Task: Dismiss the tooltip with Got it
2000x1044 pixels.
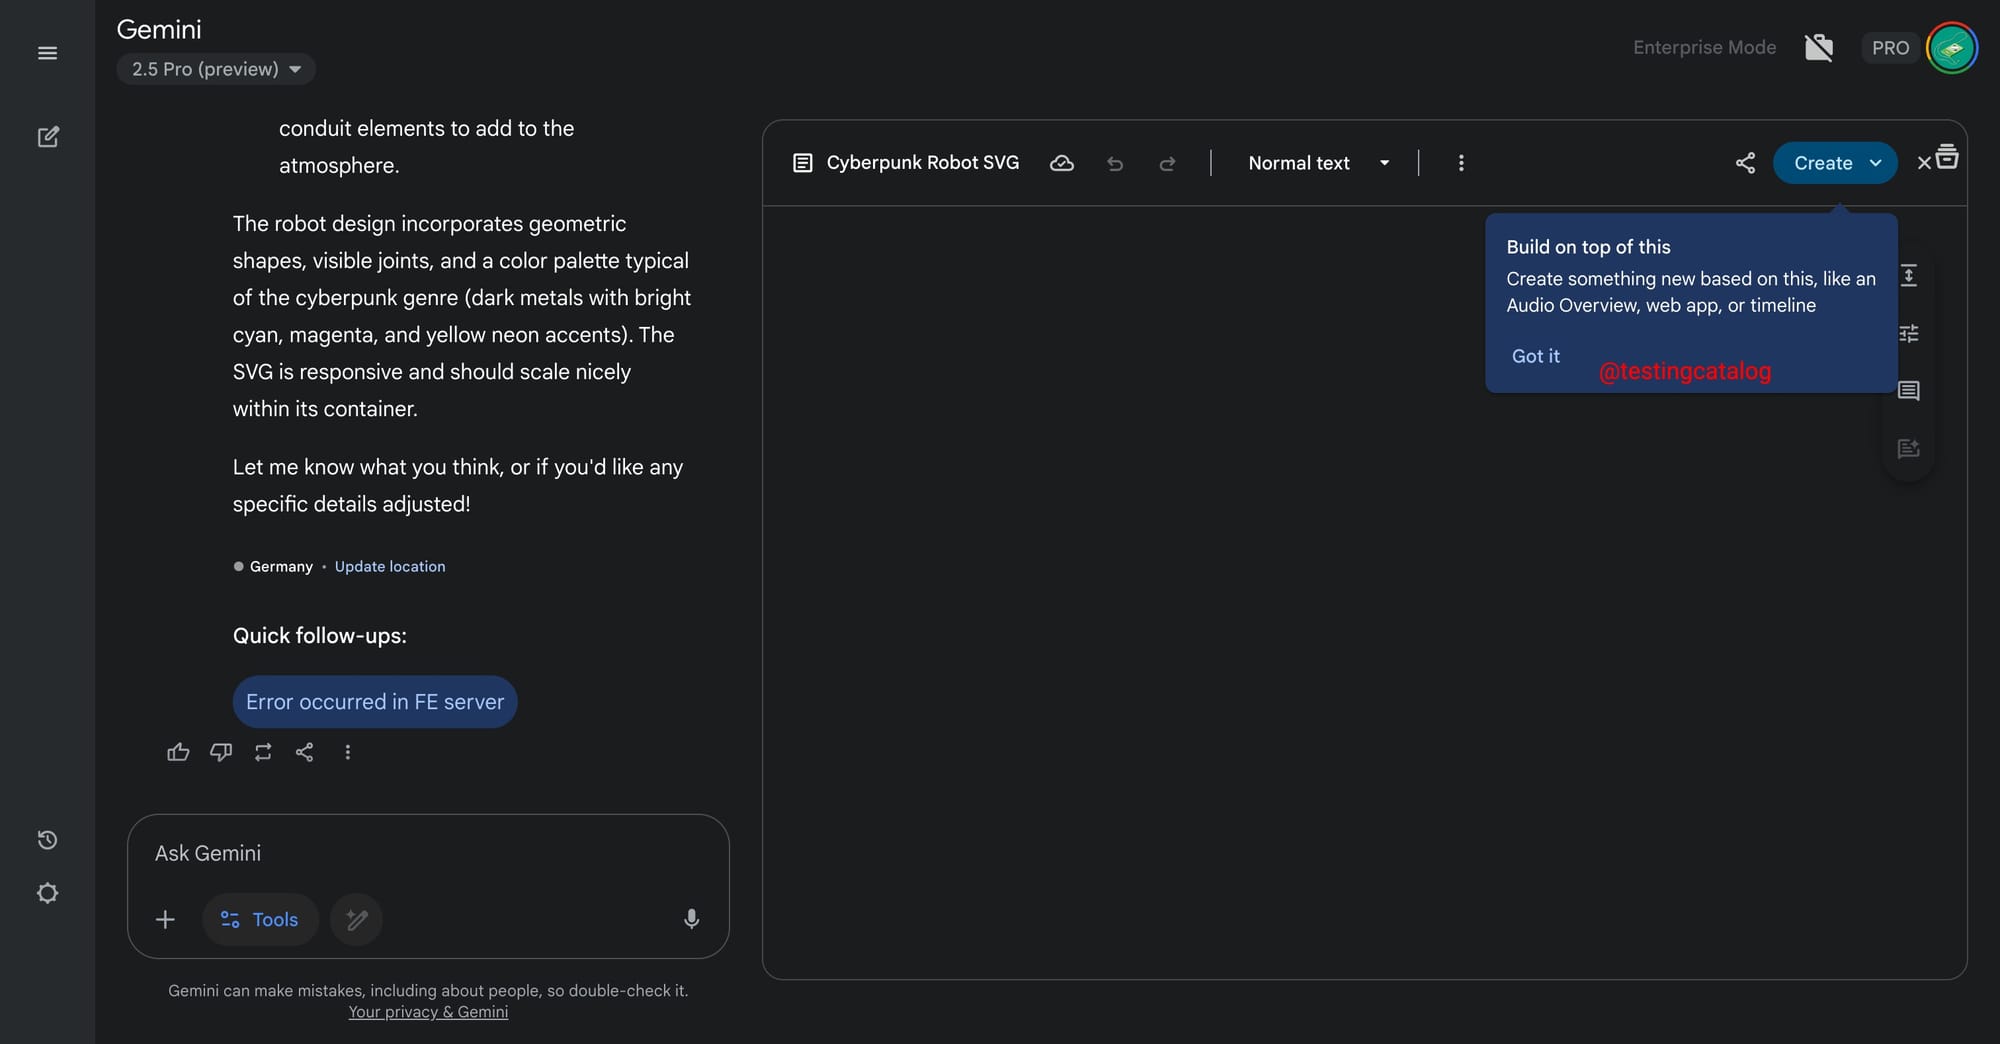Action: 1535,356
